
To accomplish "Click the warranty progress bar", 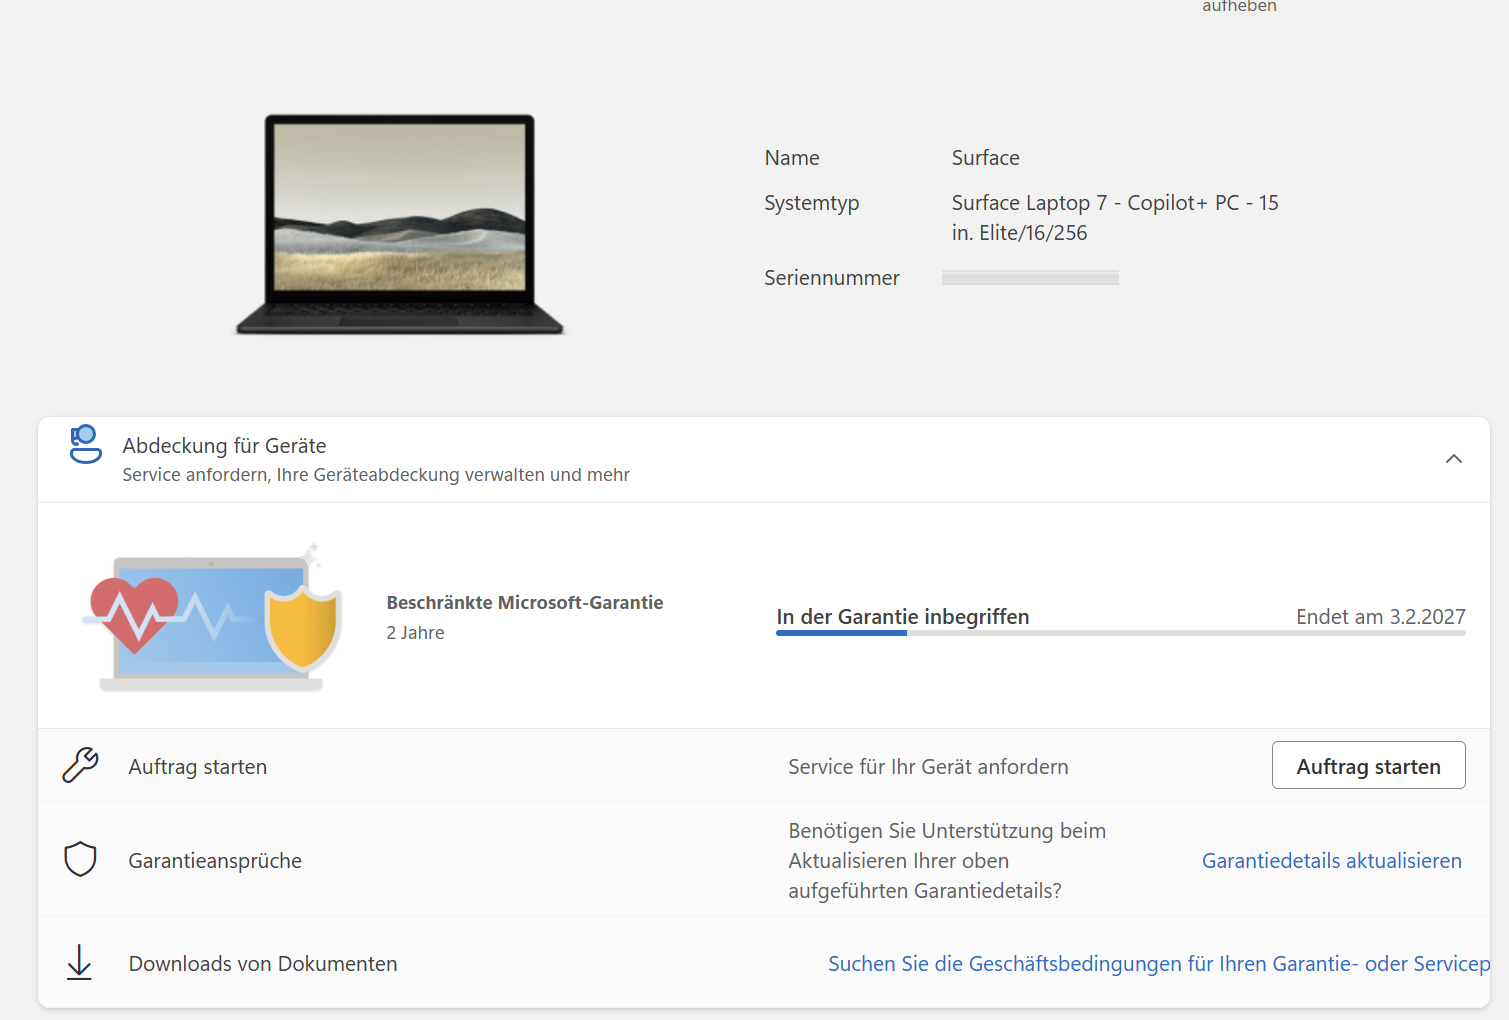I will tap(1120, 633).
